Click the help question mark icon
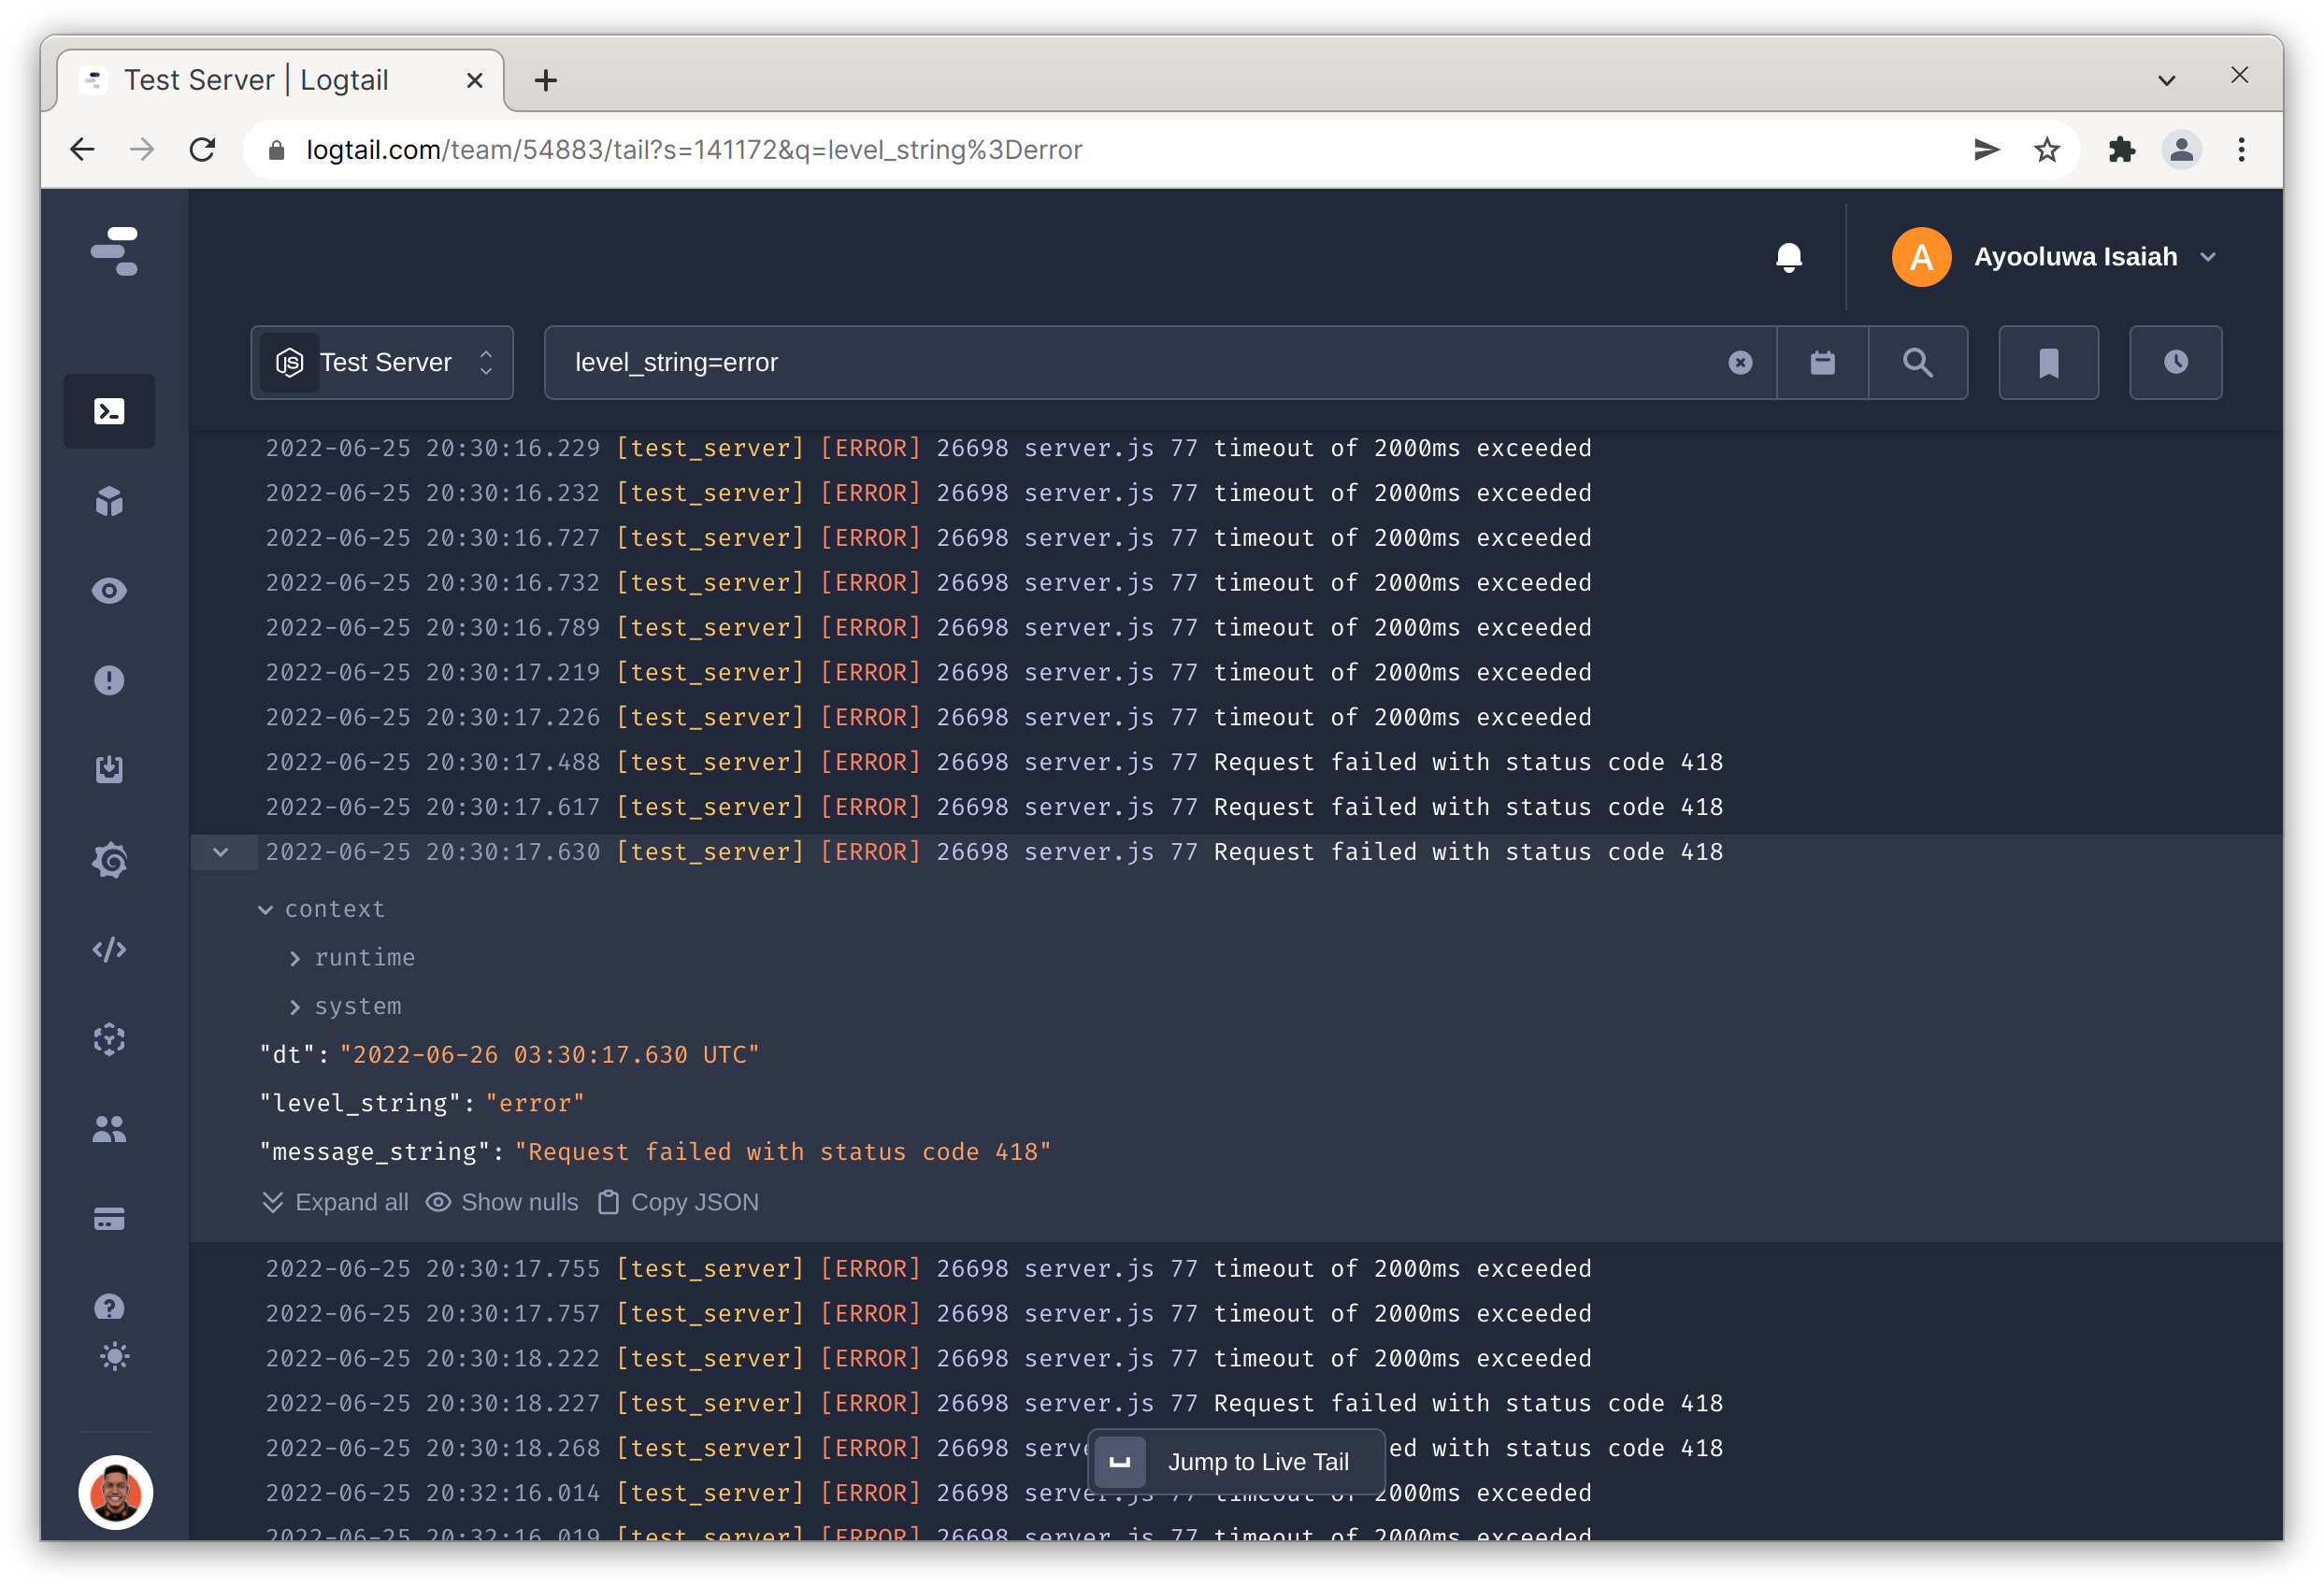 coord(109,1306)
